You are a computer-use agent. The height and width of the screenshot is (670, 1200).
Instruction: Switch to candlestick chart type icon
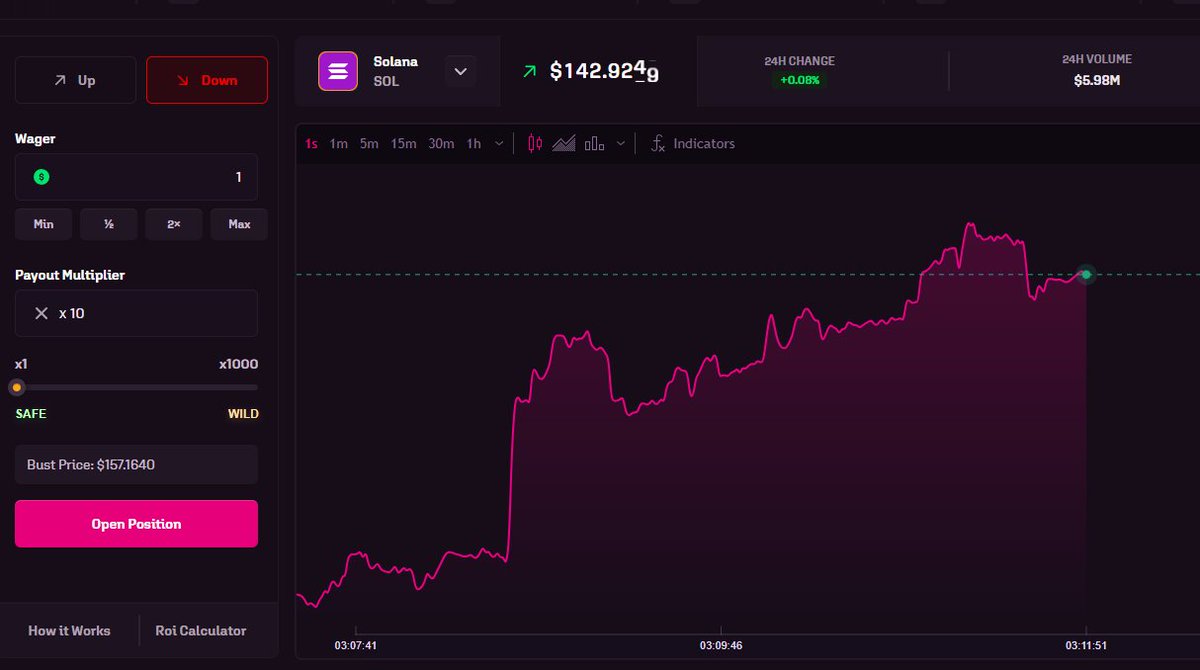pos(535,143)
